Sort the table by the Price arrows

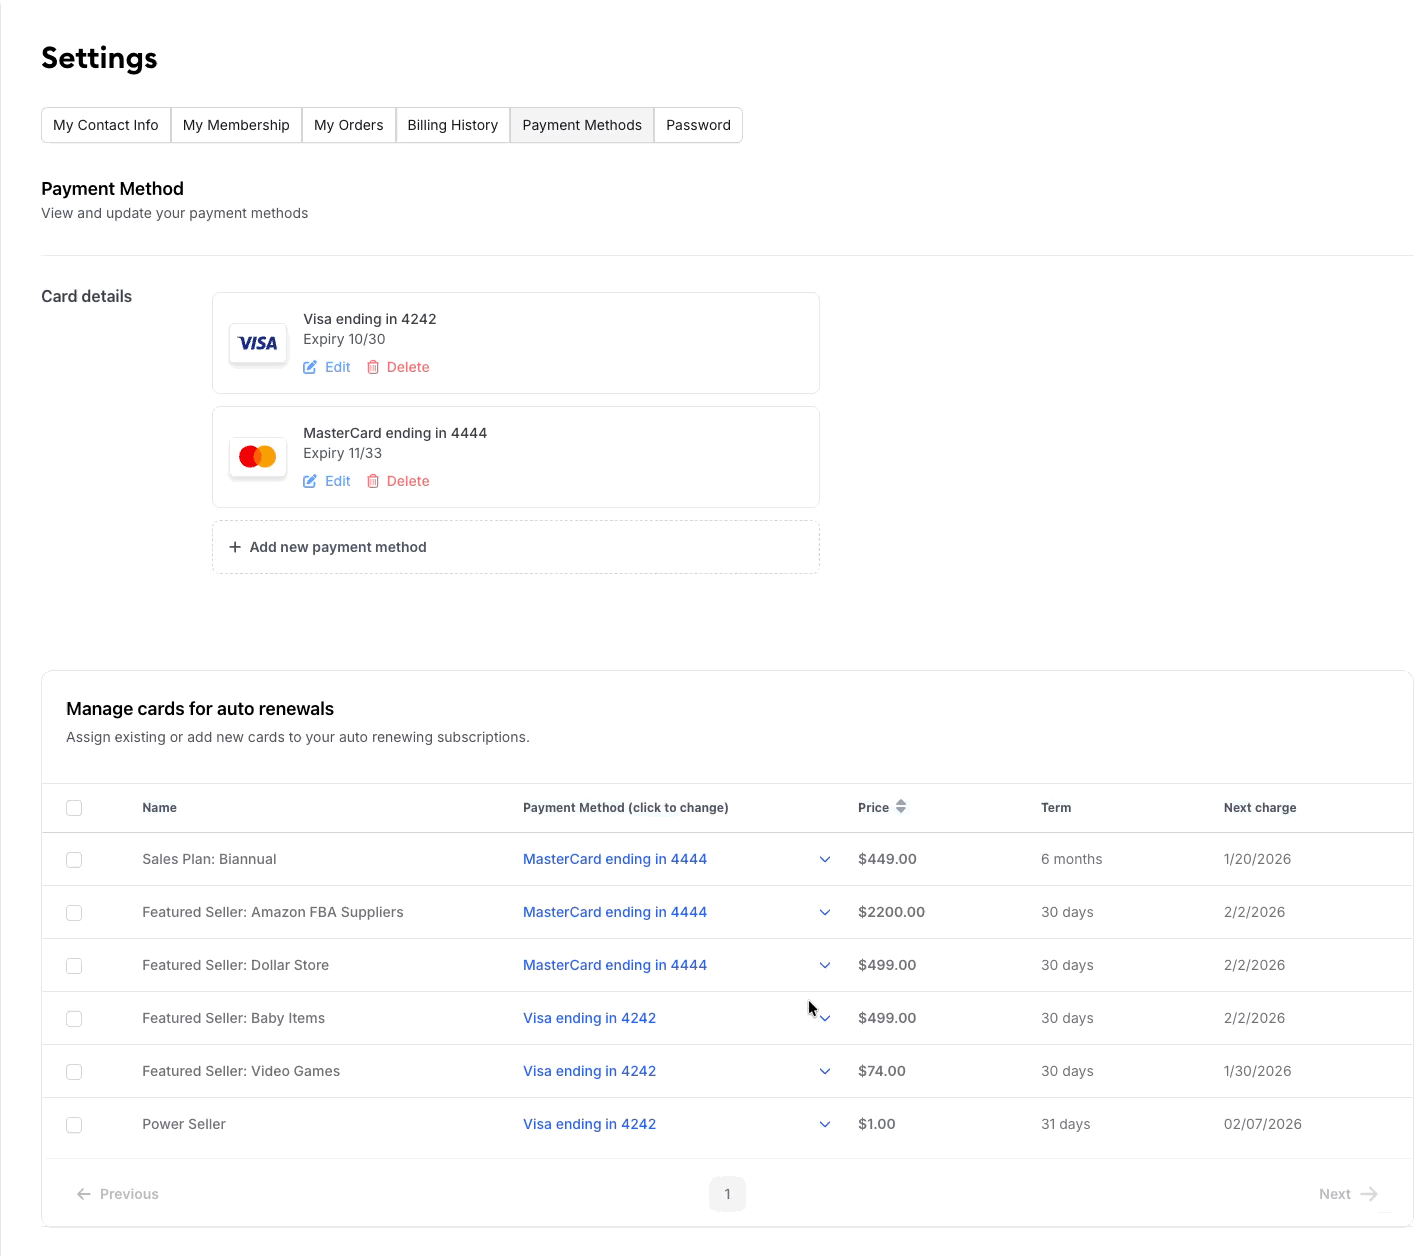(901, 807)
